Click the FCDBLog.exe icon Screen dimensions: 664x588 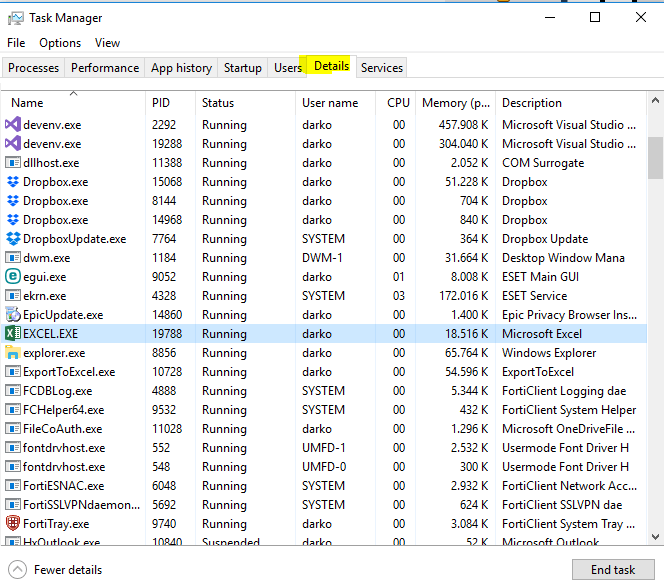coord(13,390)
